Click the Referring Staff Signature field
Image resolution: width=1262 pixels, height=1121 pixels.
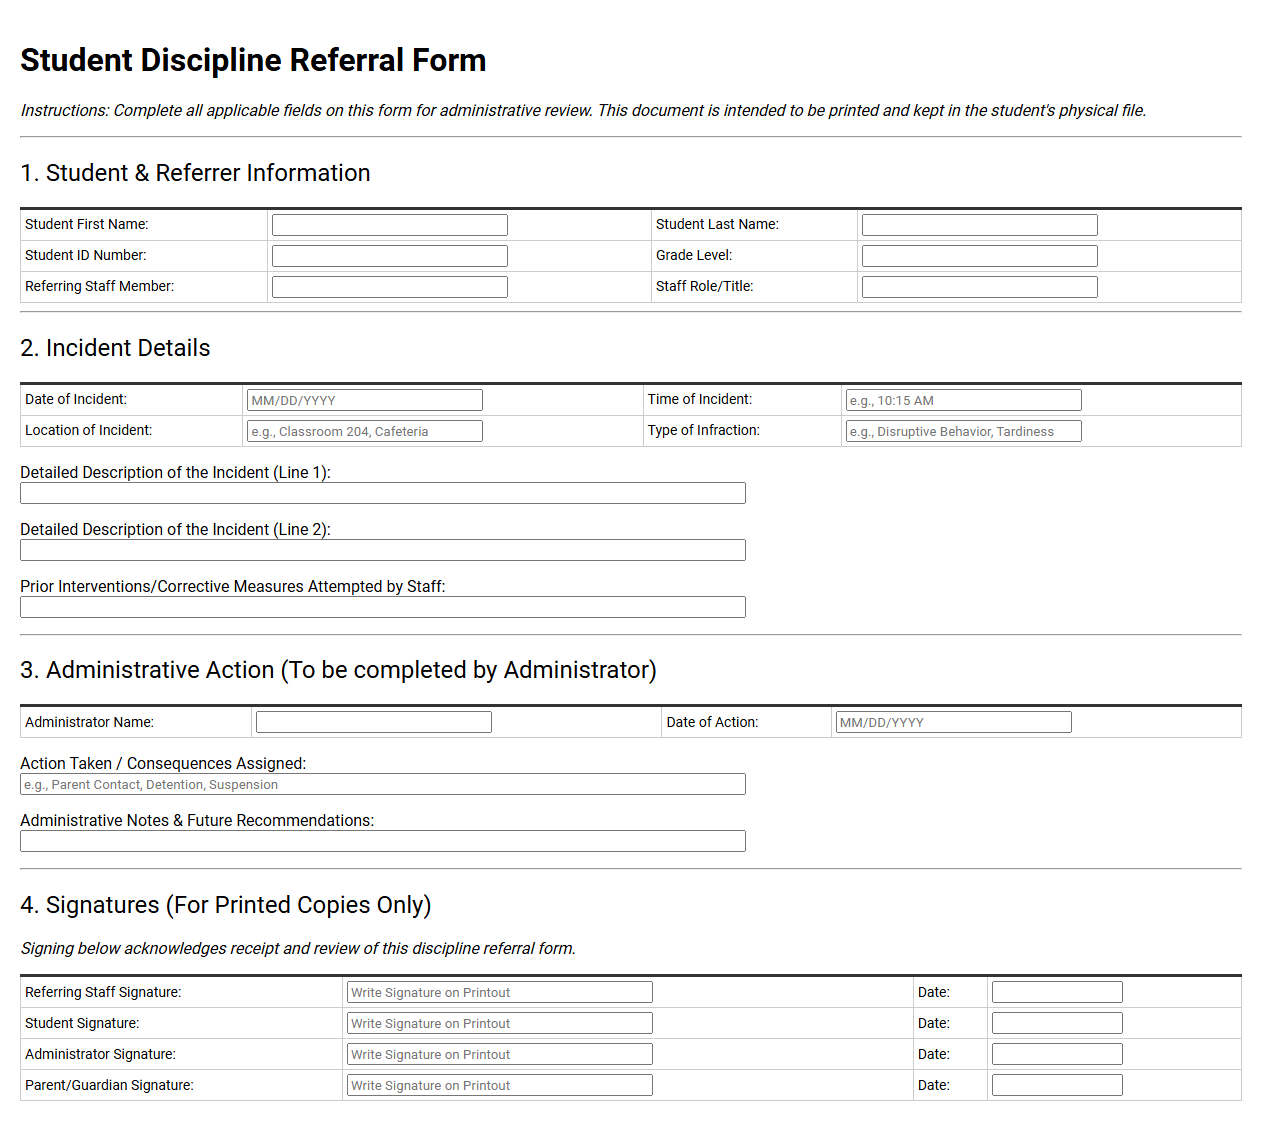point(500,992)
